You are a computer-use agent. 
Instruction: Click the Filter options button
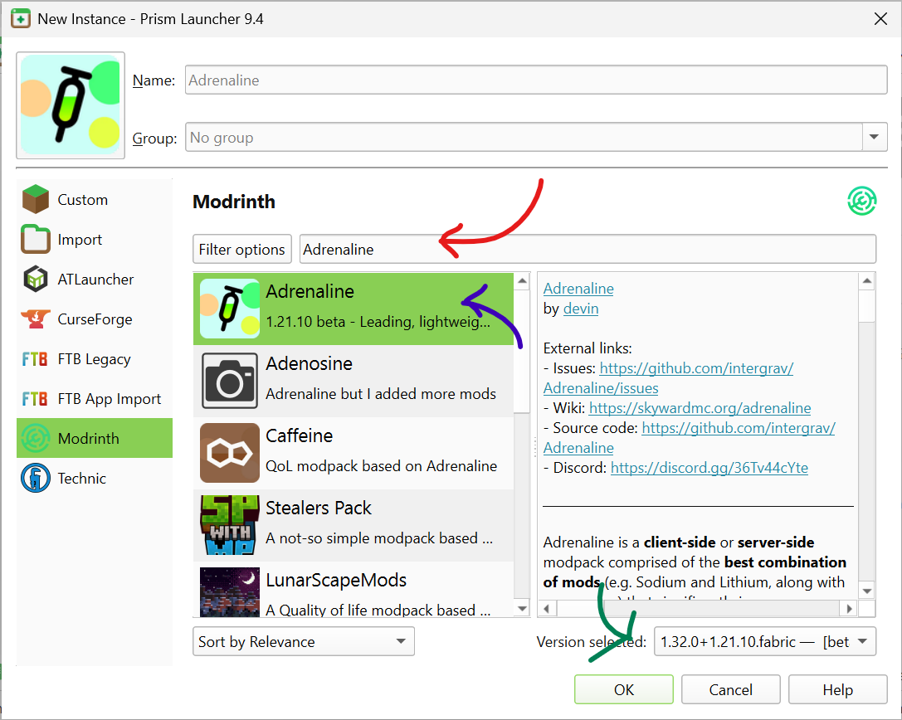tap(243, 249)
